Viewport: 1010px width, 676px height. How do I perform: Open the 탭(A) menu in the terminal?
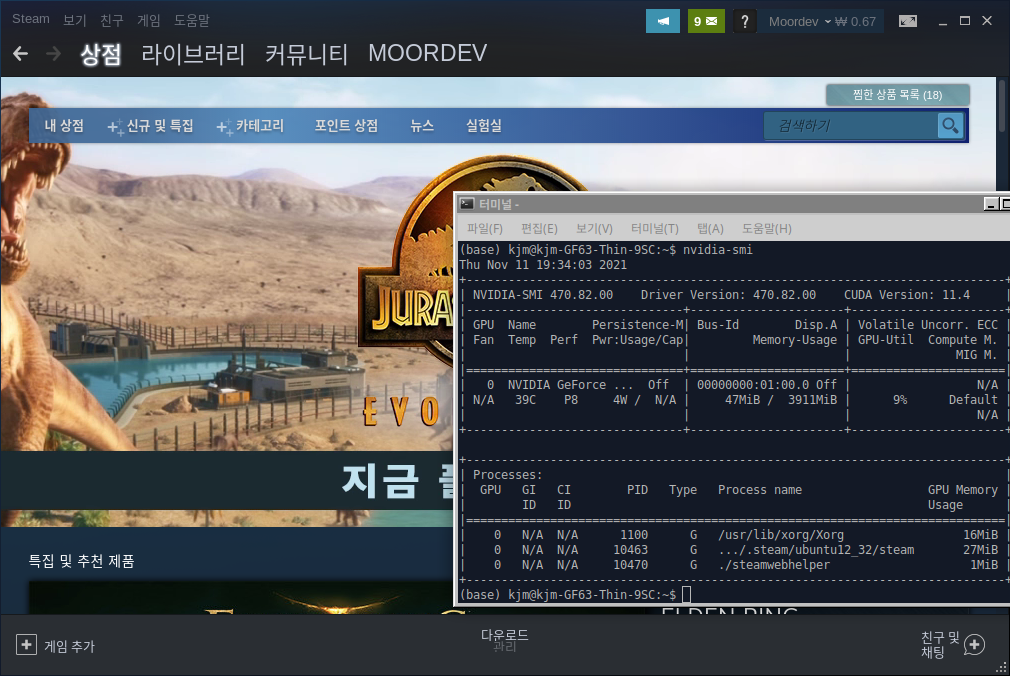click(710, 229)
